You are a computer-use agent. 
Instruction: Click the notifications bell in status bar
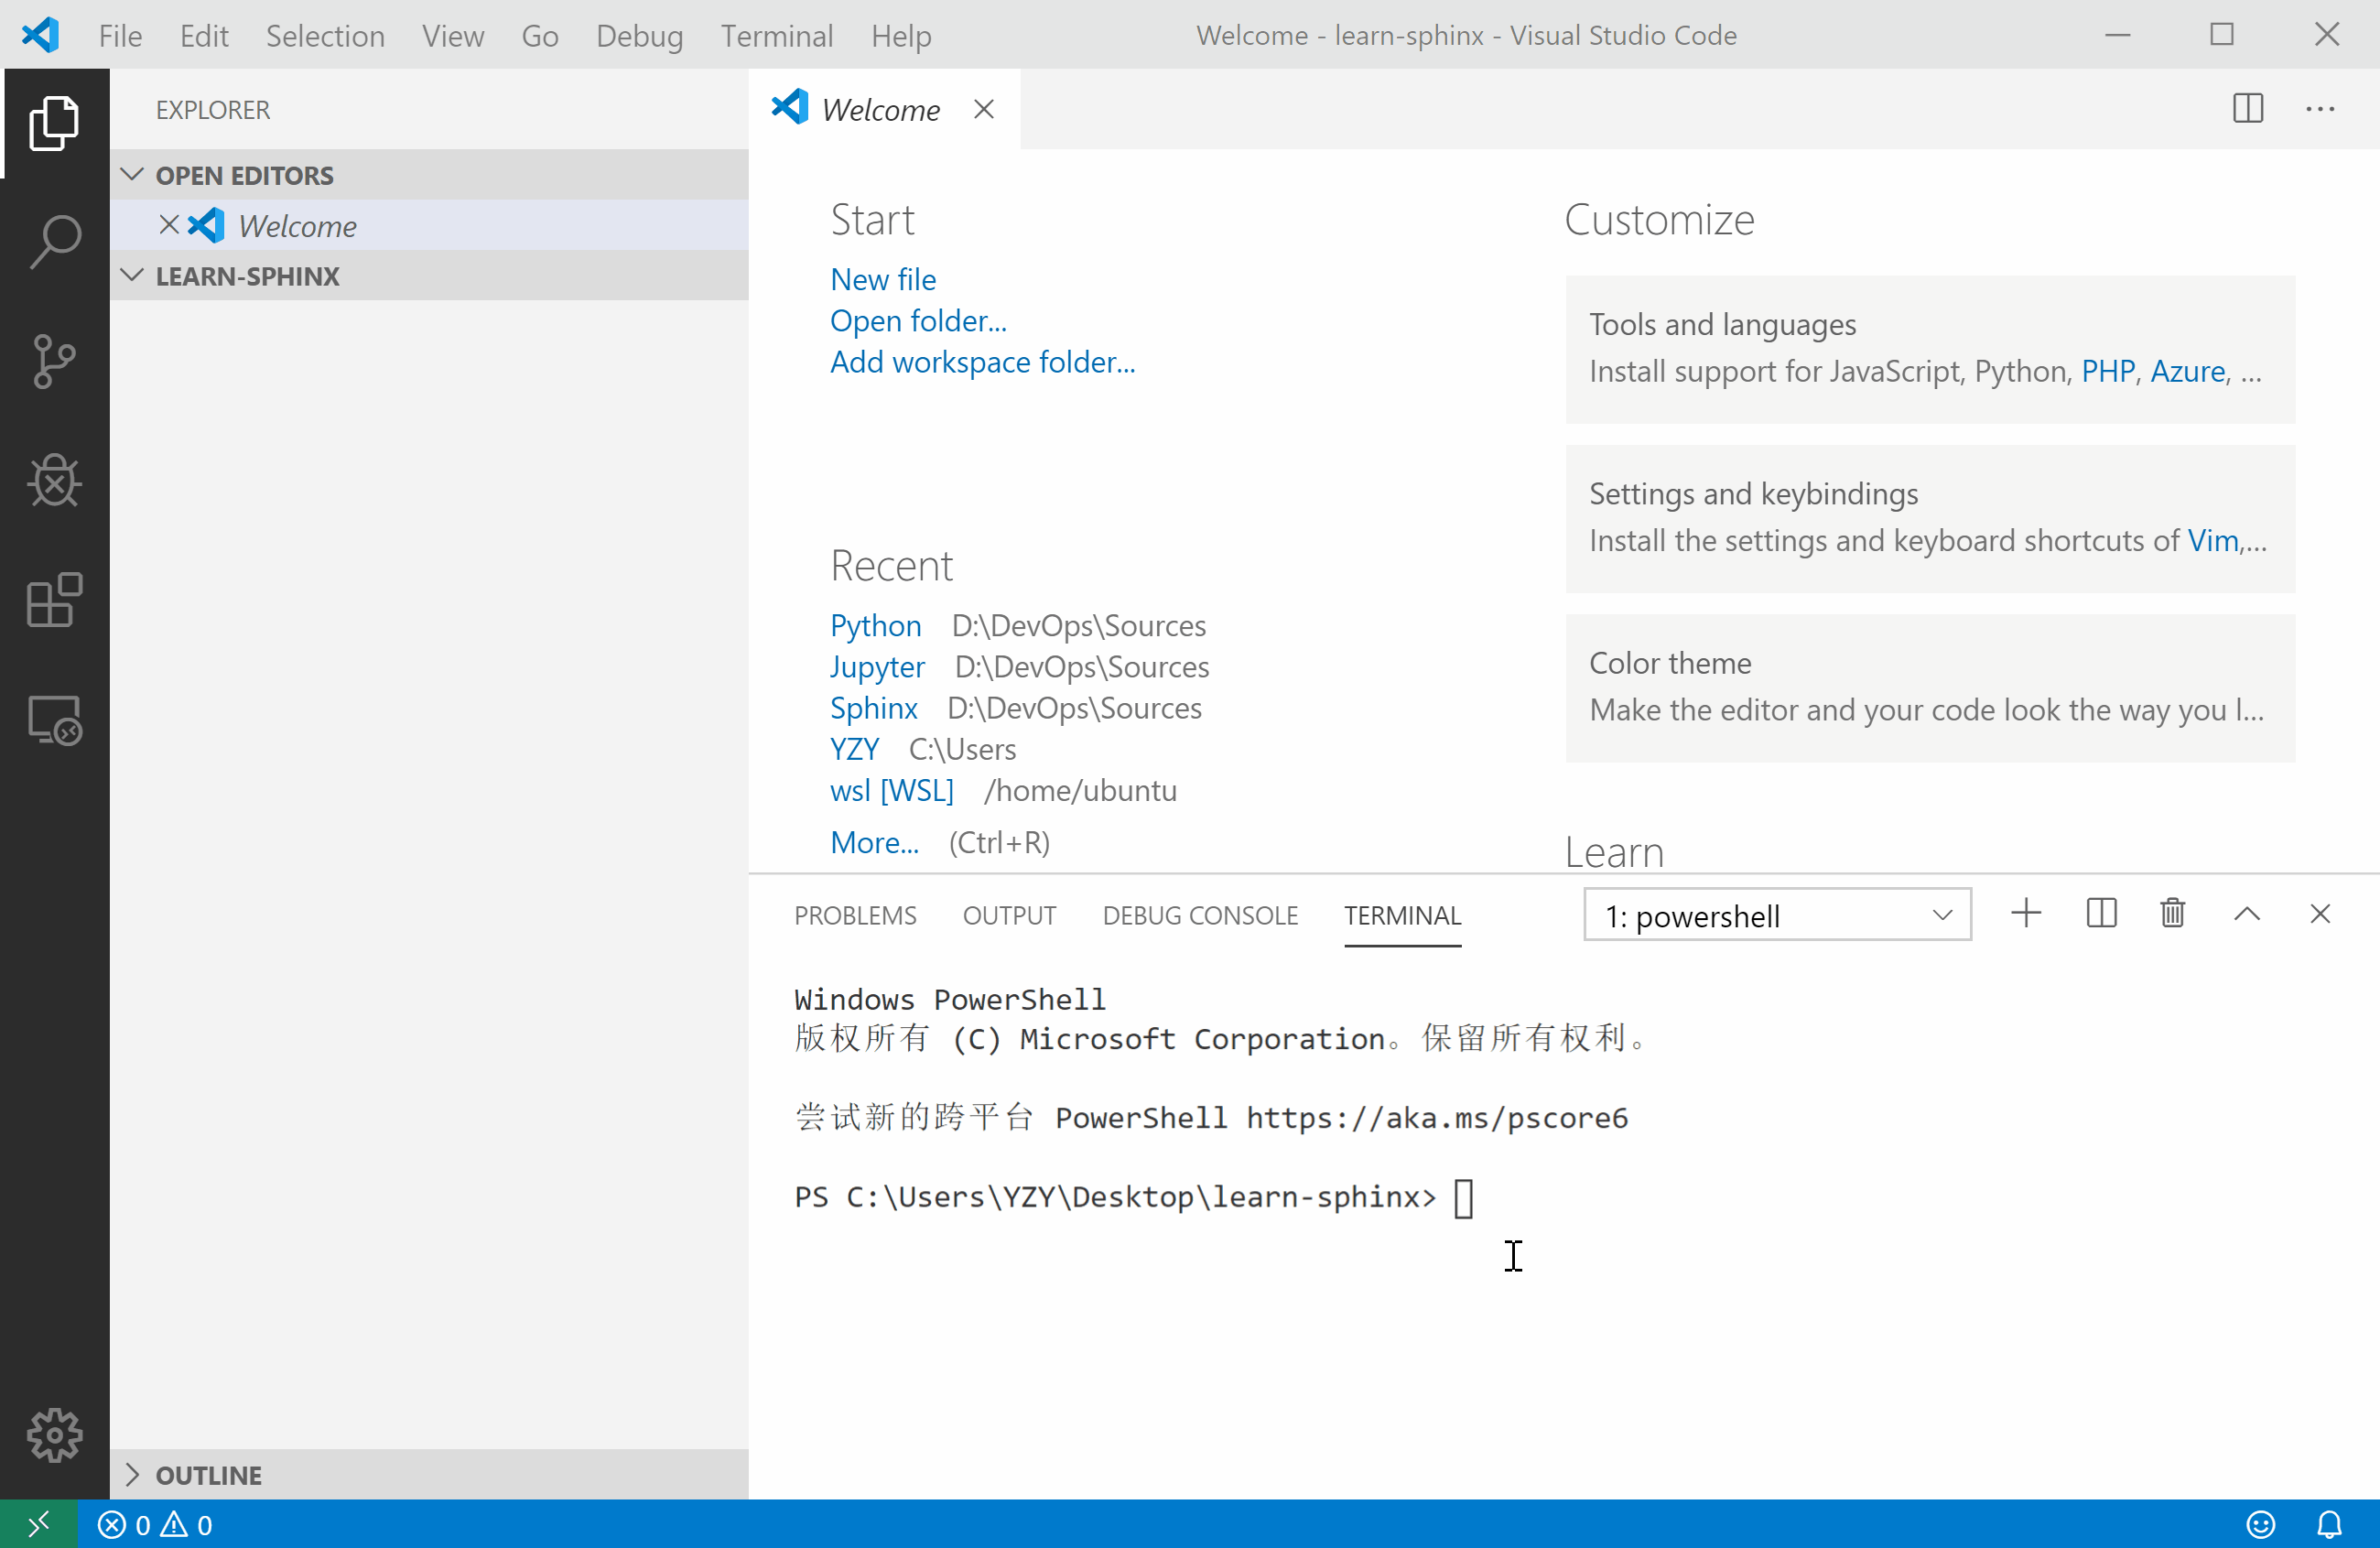[x=2329, y=1524]
